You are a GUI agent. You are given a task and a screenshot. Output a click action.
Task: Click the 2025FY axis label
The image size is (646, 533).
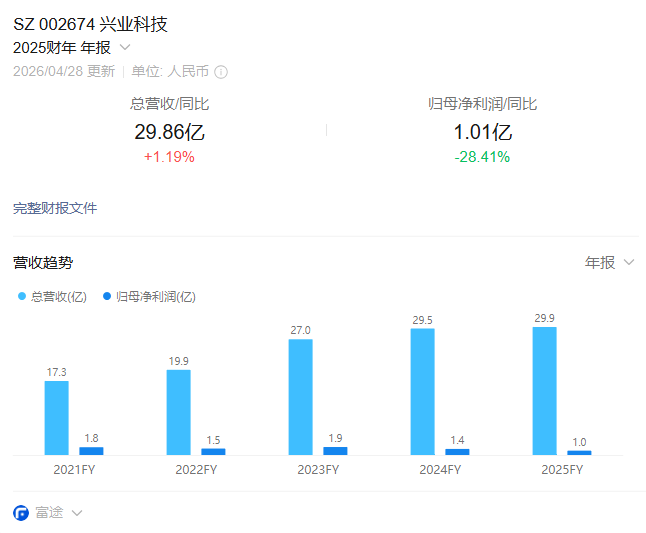tap(562, 470)
